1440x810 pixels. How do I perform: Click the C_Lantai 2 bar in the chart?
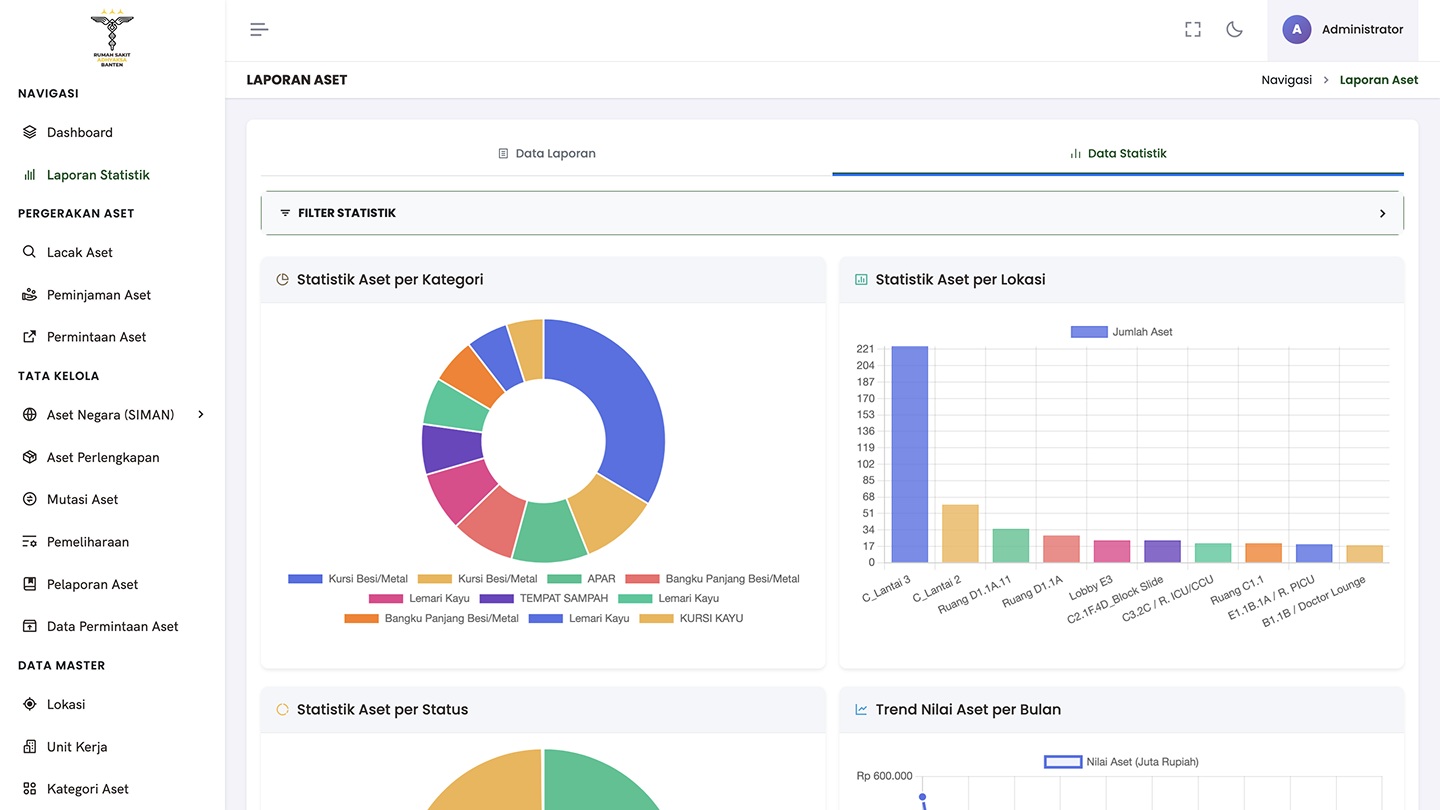coord(960,533)
